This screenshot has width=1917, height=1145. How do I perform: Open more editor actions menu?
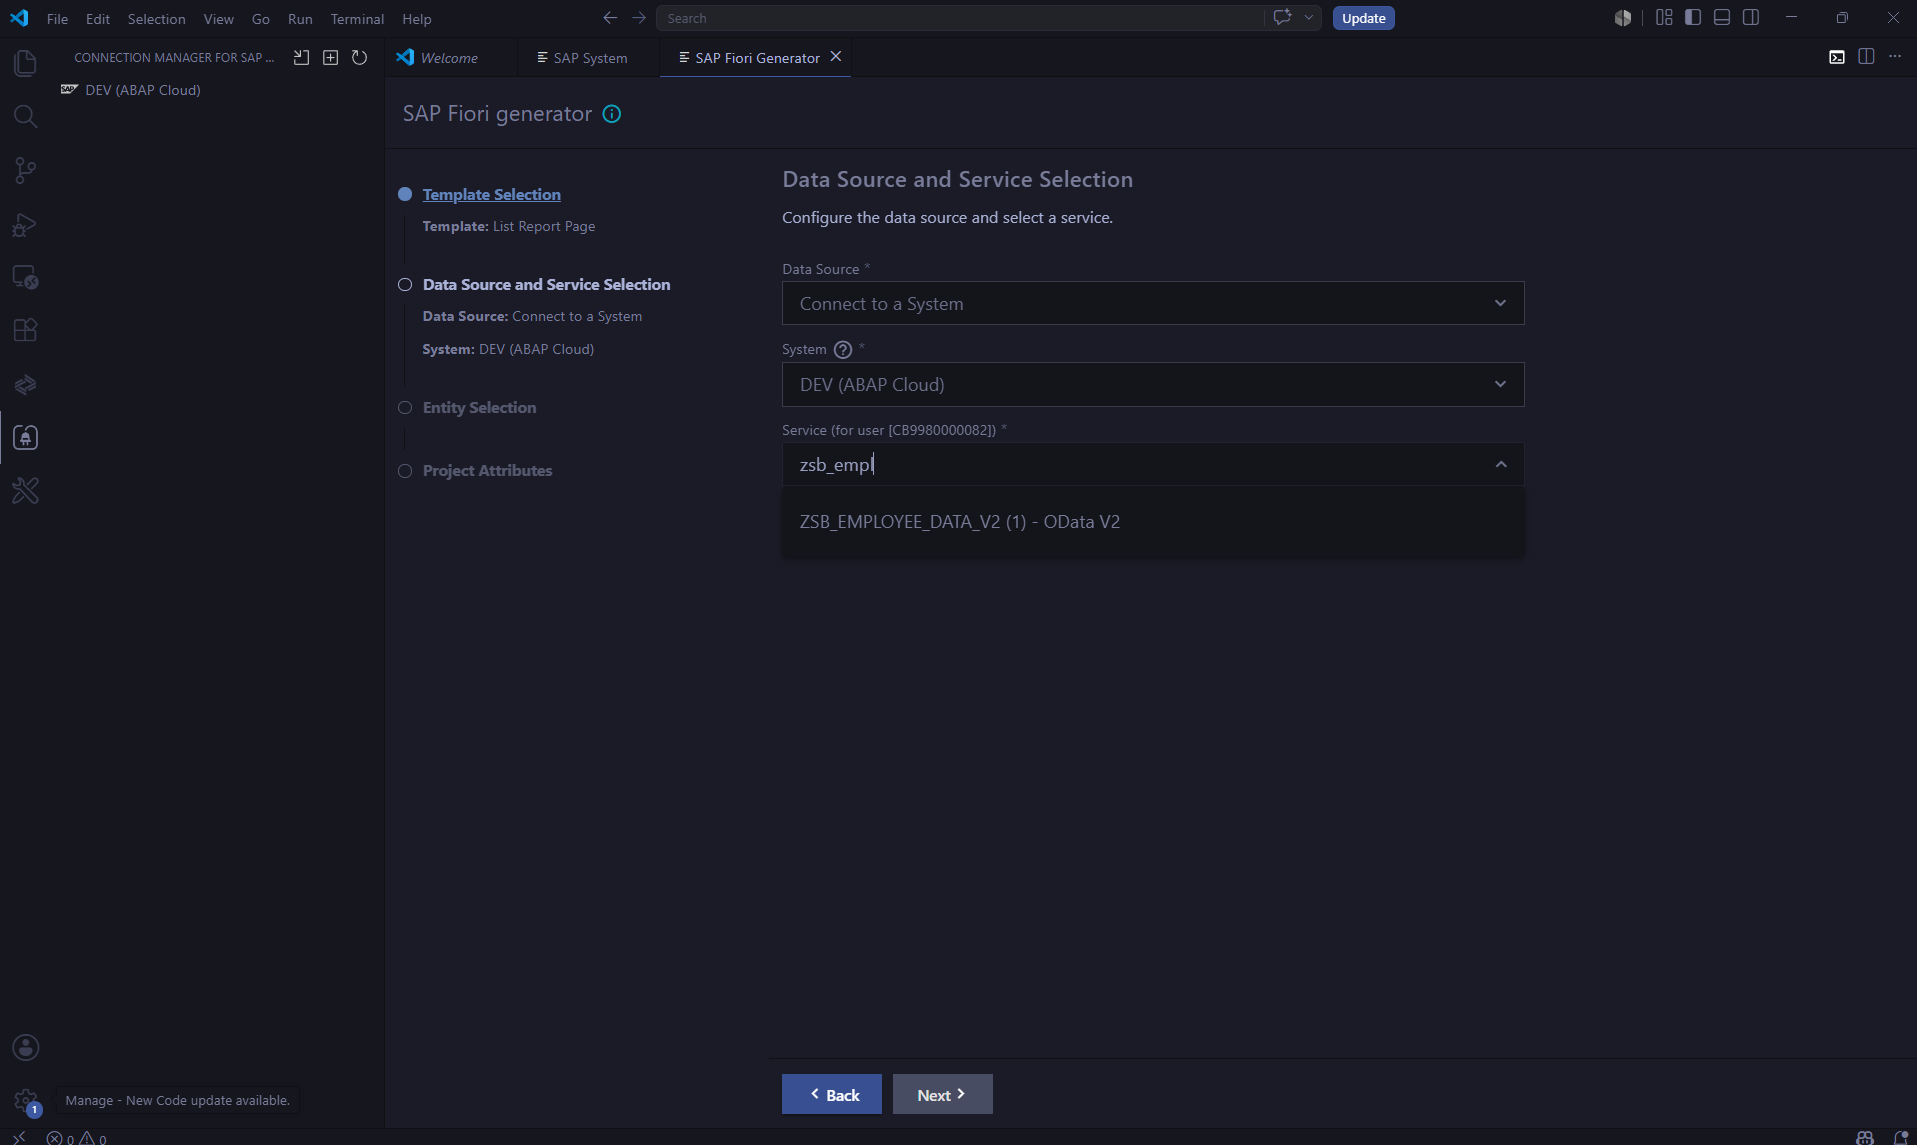click(1895, 57)
